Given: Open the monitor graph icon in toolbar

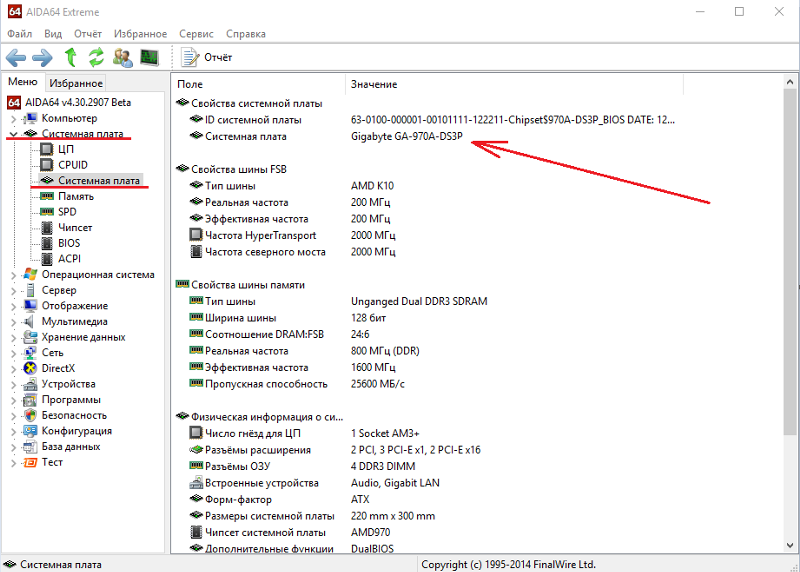Looking at the screenshot, I should click(149, 57).
